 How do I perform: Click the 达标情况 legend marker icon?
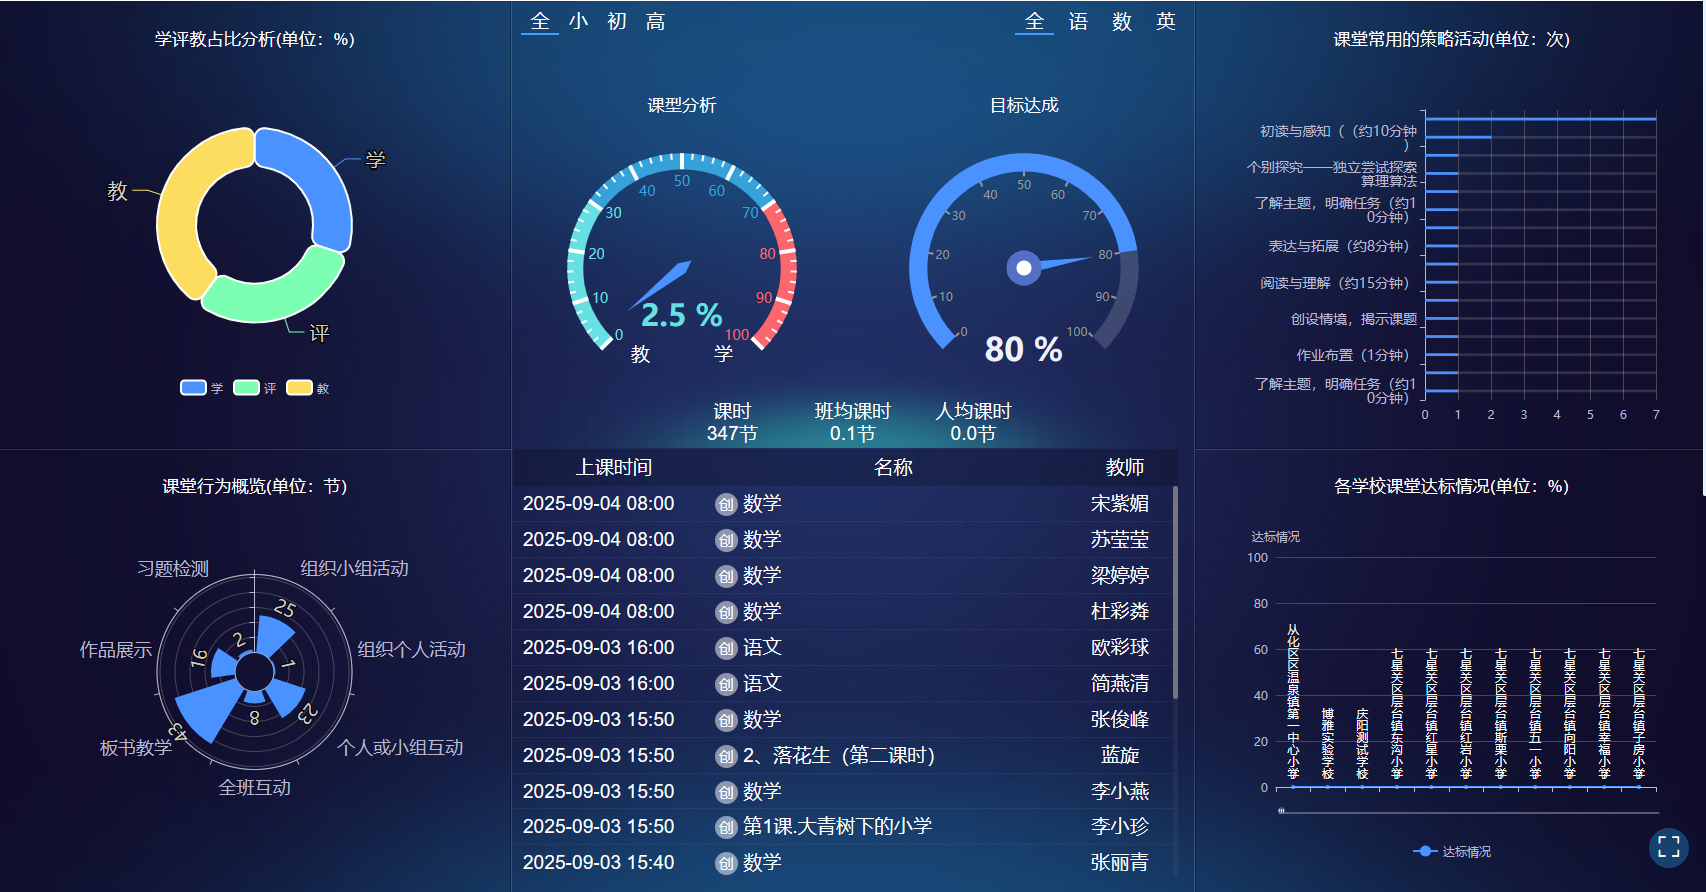[1425, 851]
